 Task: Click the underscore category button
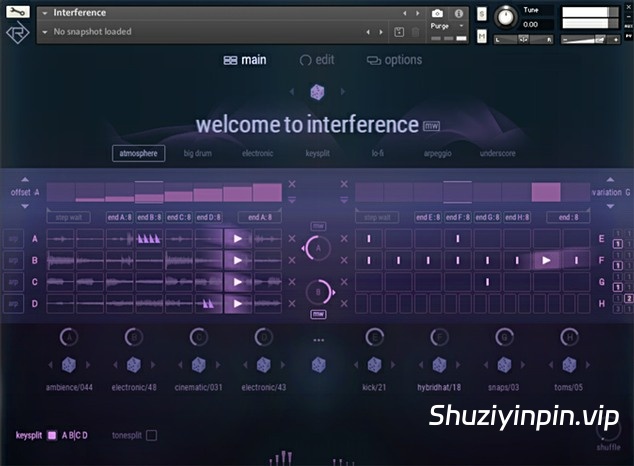click(x=497, y=153)
